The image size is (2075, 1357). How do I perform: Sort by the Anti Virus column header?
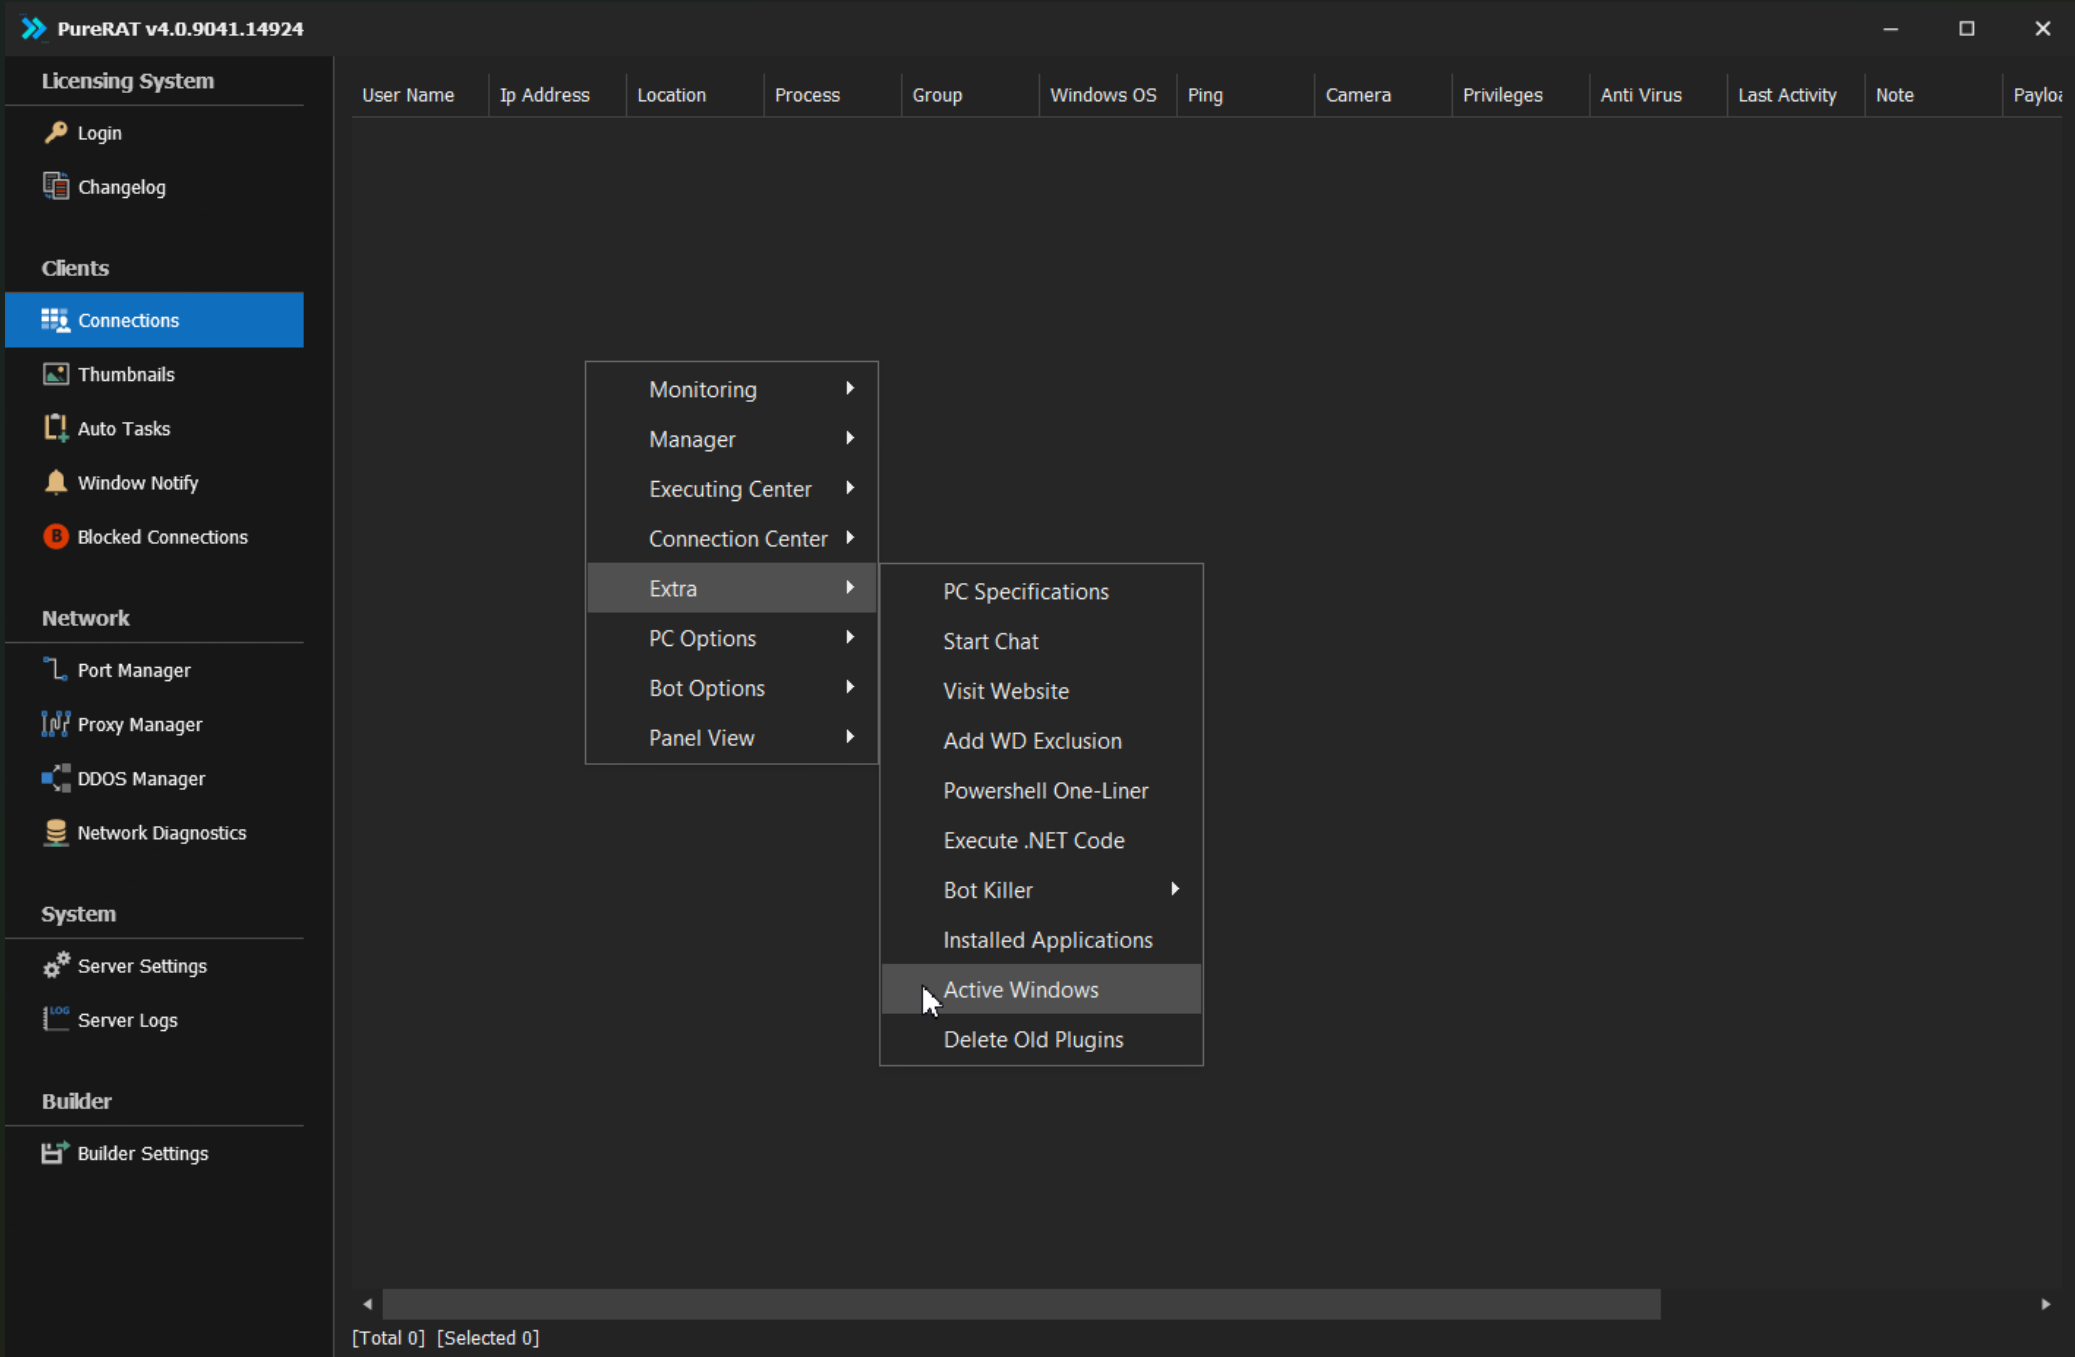coord(1658,95)
